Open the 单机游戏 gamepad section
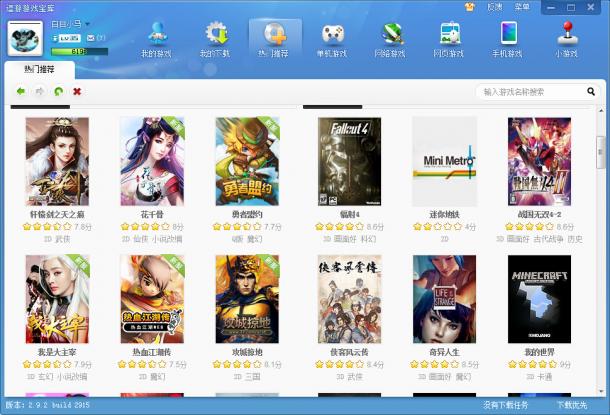This screenshot has width=610, height=415. pos(332,40)
